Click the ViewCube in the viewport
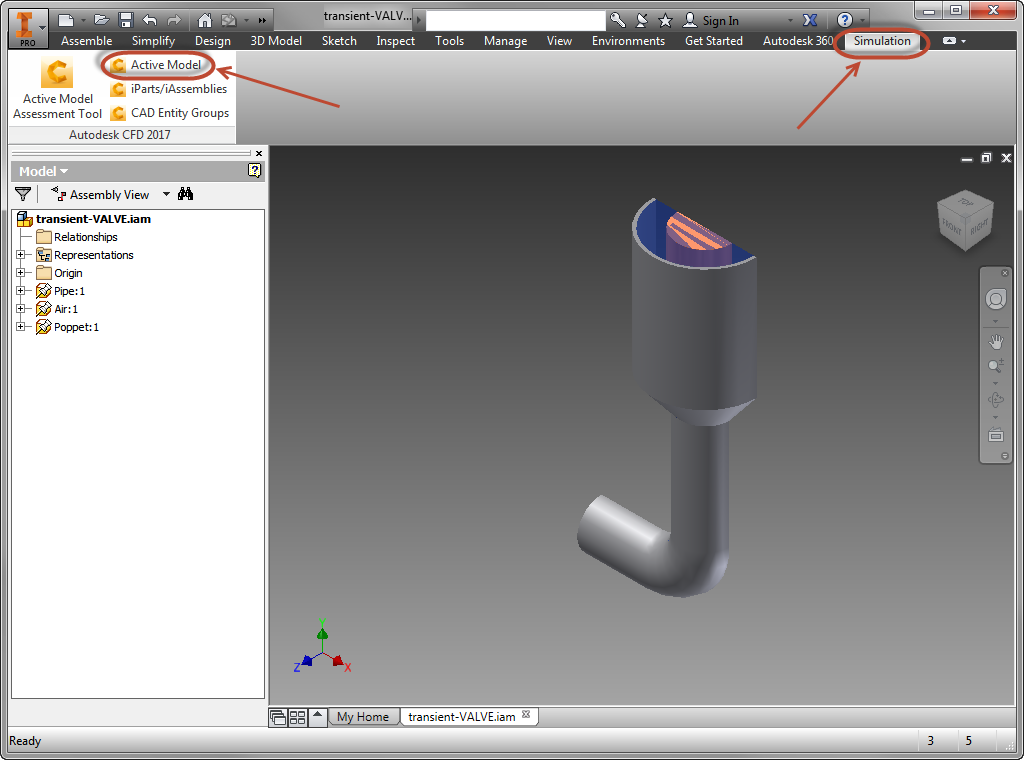1024x760 pixels. [x=965, y=221]
